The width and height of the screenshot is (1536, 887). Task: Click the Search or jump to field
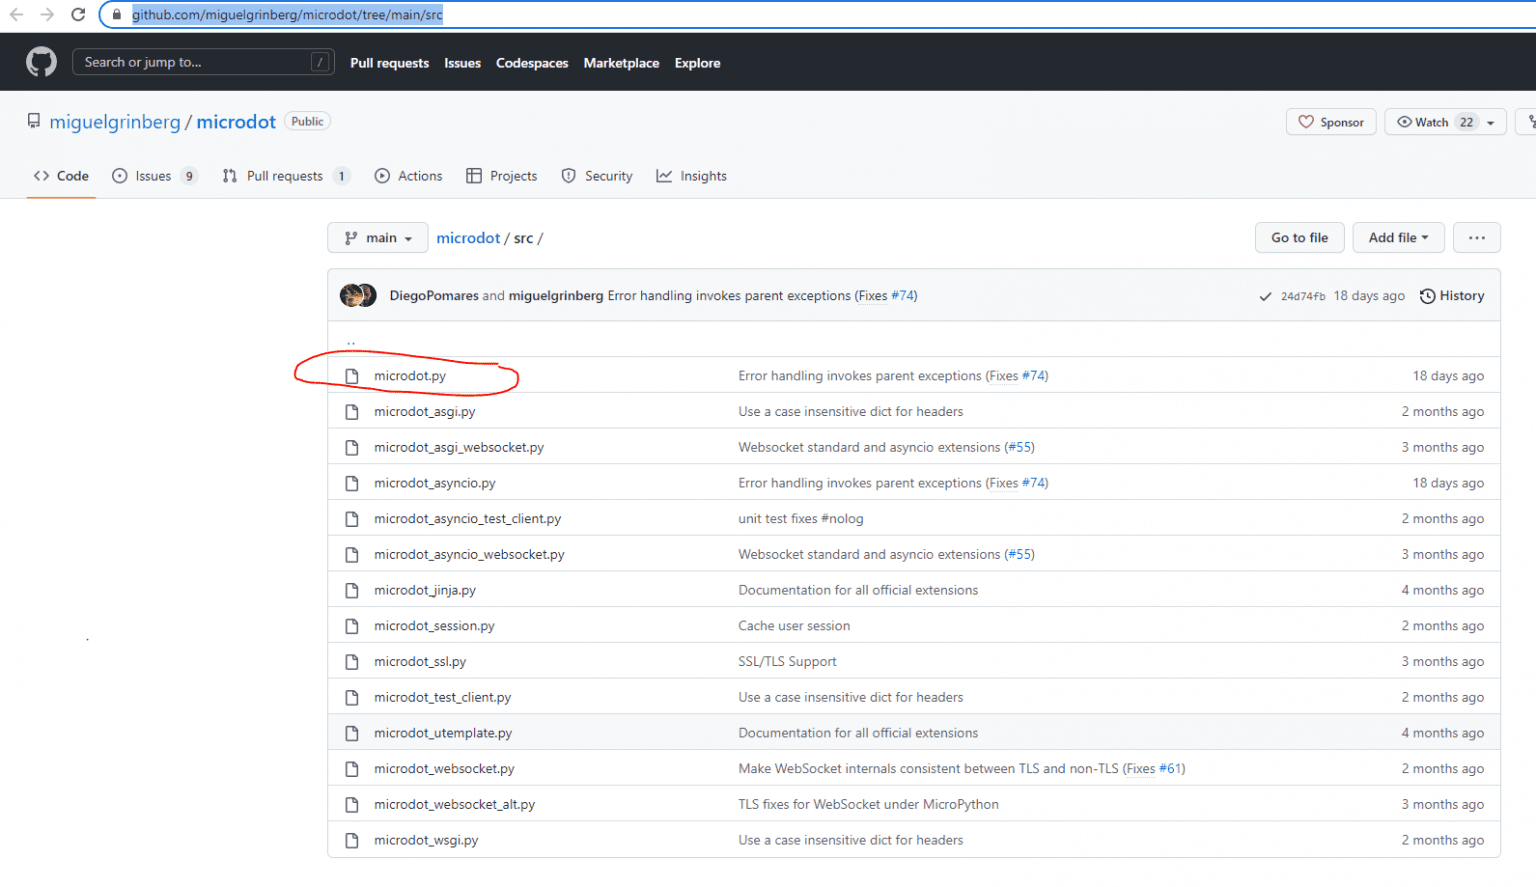point(195,62)
